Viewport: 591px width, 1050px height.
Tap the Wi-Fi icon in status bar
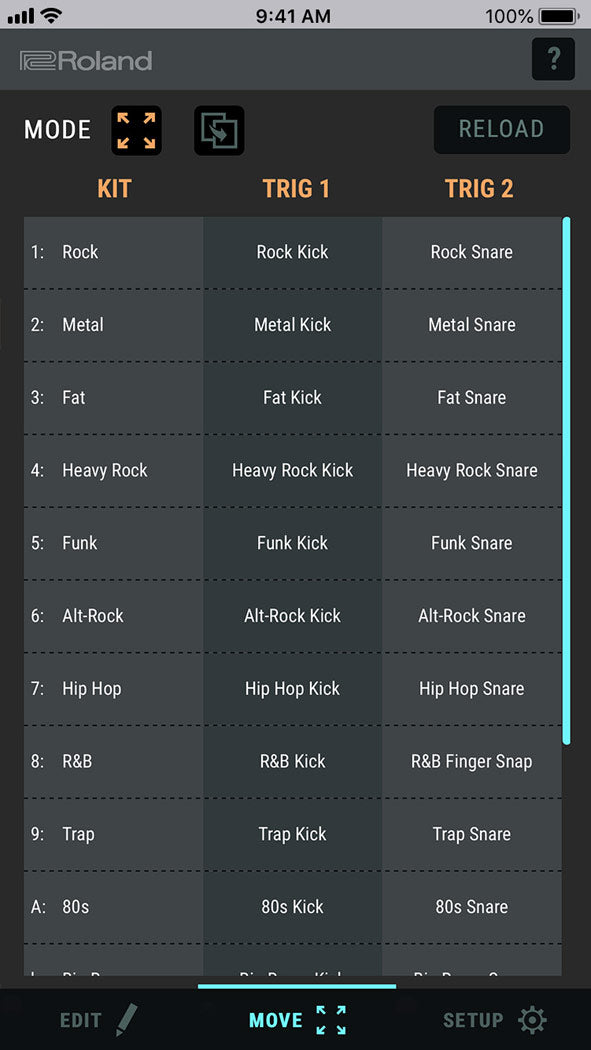[51, 16]
